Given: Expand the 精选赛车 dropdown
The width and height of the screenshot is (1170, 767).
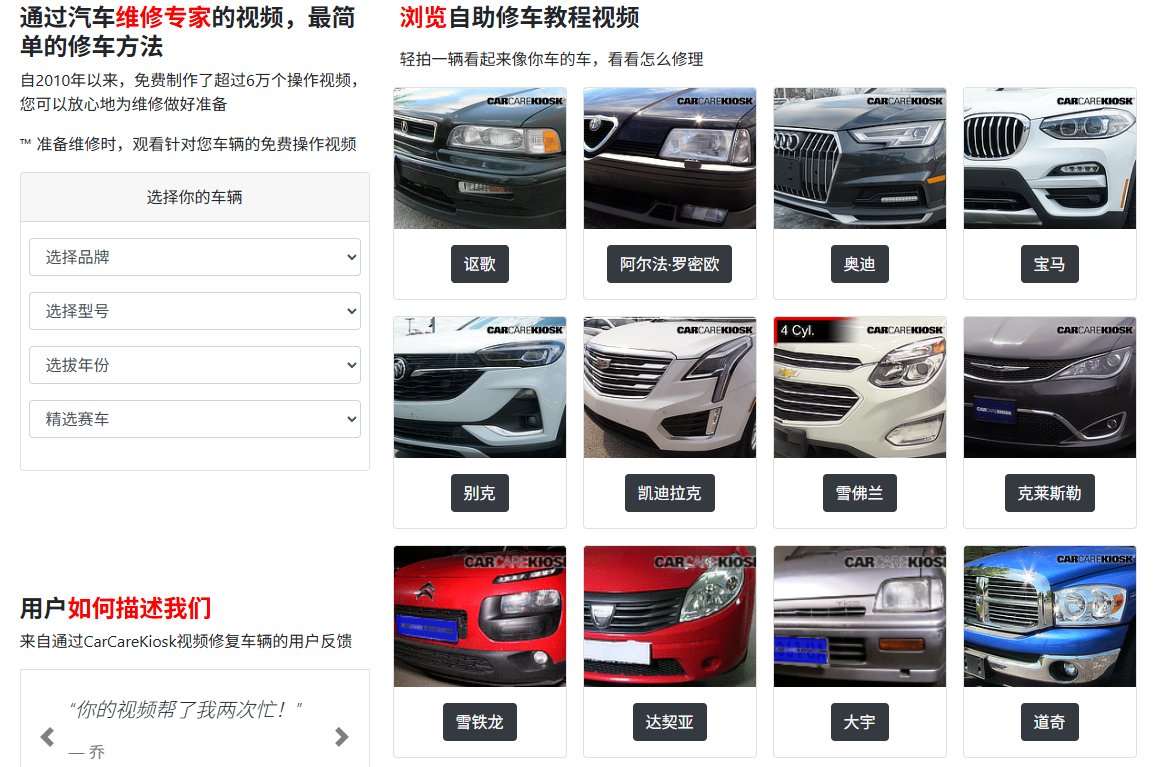Looking at the screenshot, I should [195, 419].
